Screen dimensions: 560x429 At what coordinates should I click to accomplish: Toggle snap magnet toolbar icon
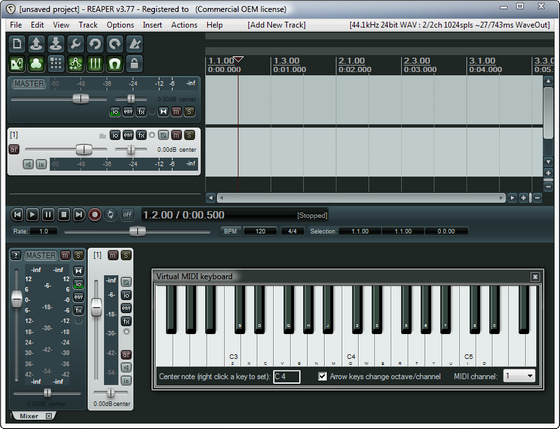[115, 64]
